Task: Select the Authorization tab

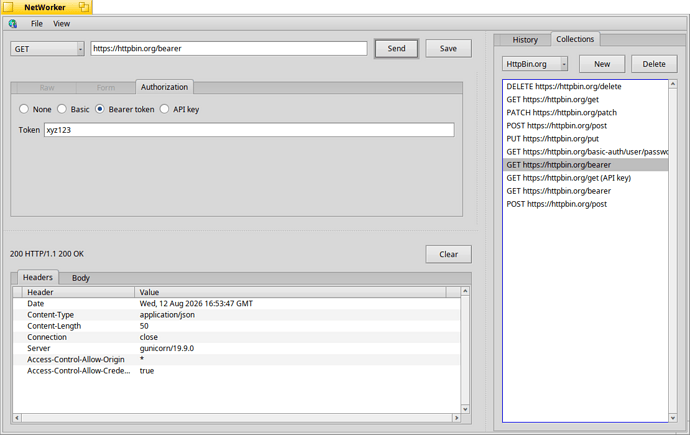Action: [164, 87]
